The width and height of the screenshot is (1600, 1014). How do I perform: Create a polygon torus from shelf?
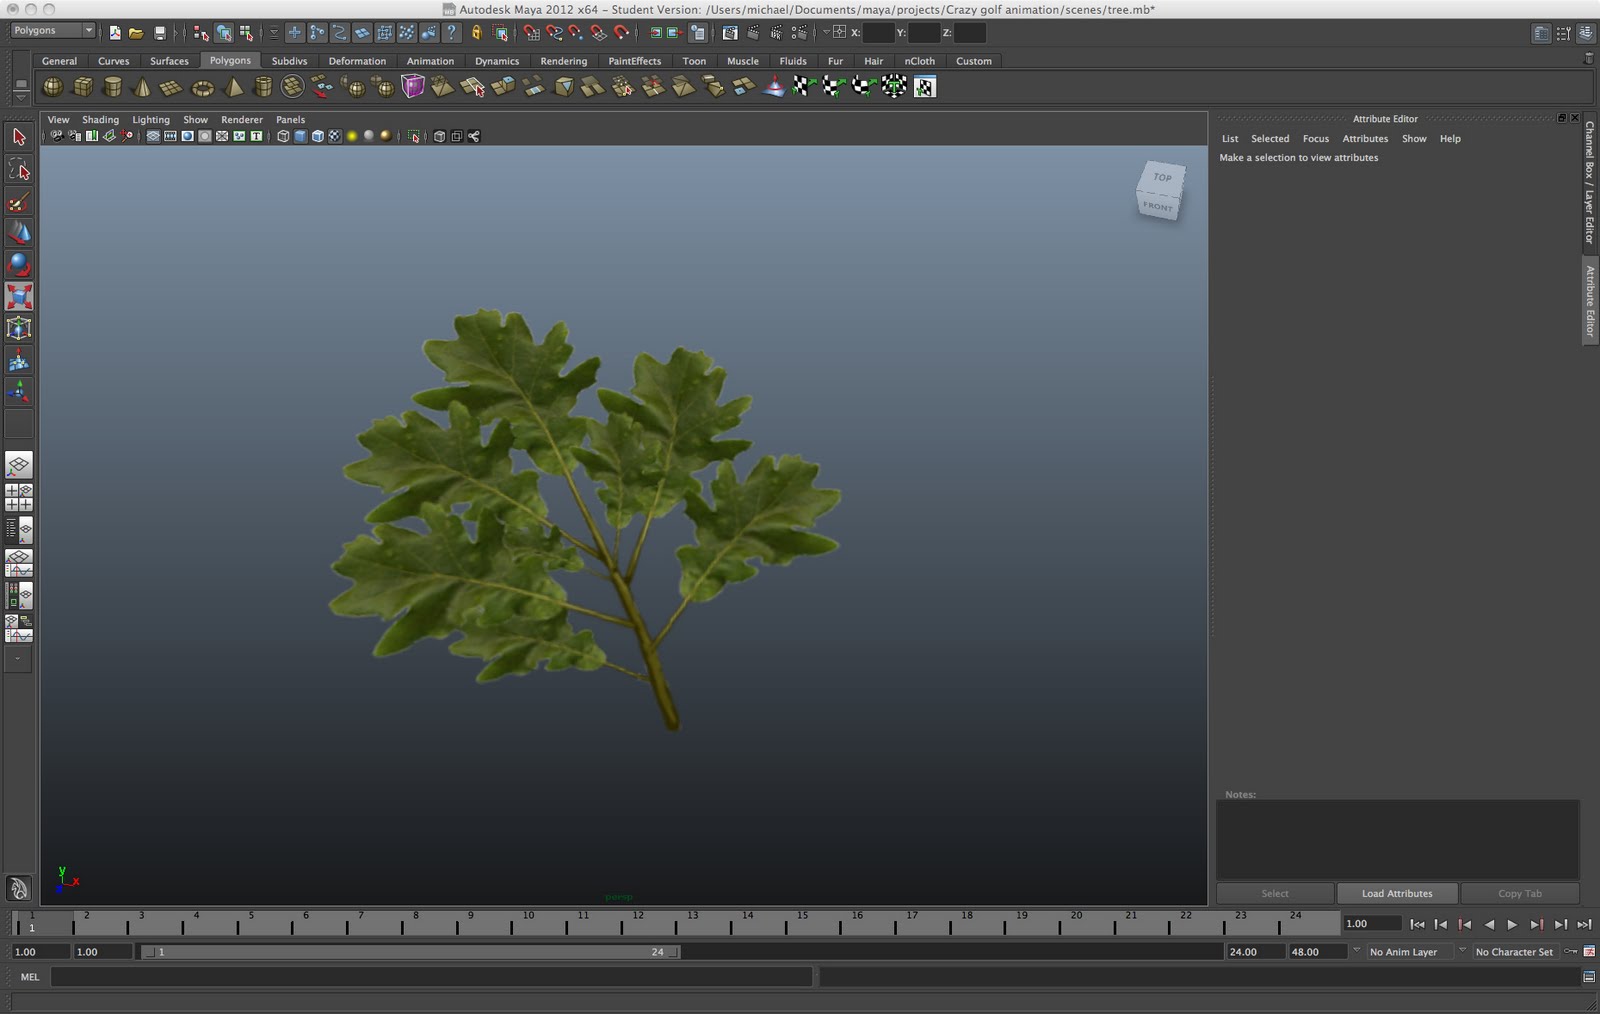click(202, 87)
